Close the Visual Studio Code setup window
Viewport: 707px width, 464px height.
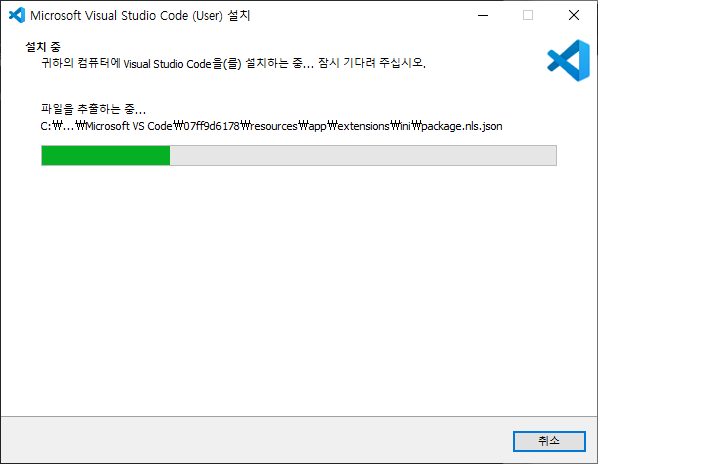coord(574,15)
